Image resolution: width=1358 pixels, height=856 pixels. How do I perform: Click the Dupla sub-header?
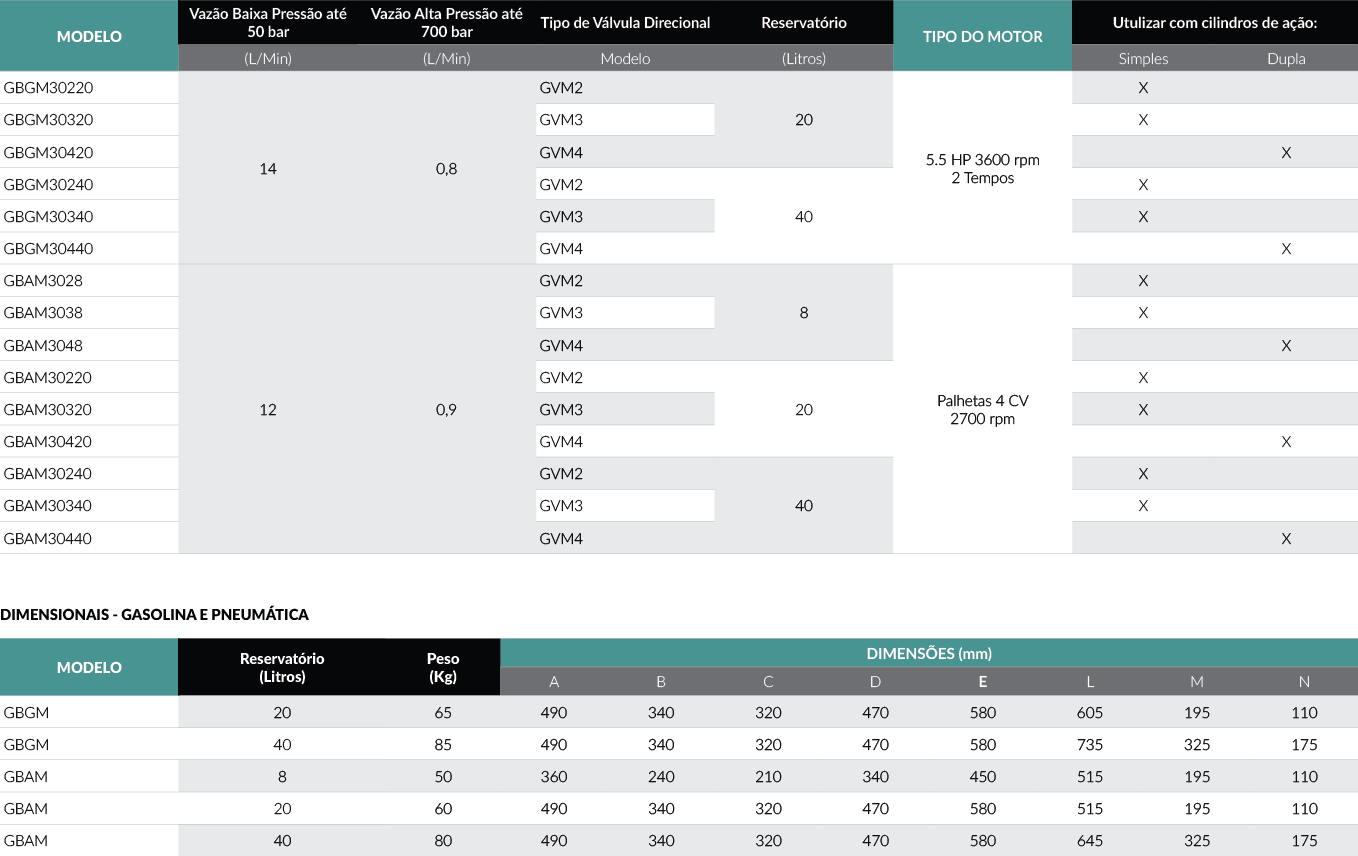click(x=1286, y=58)
